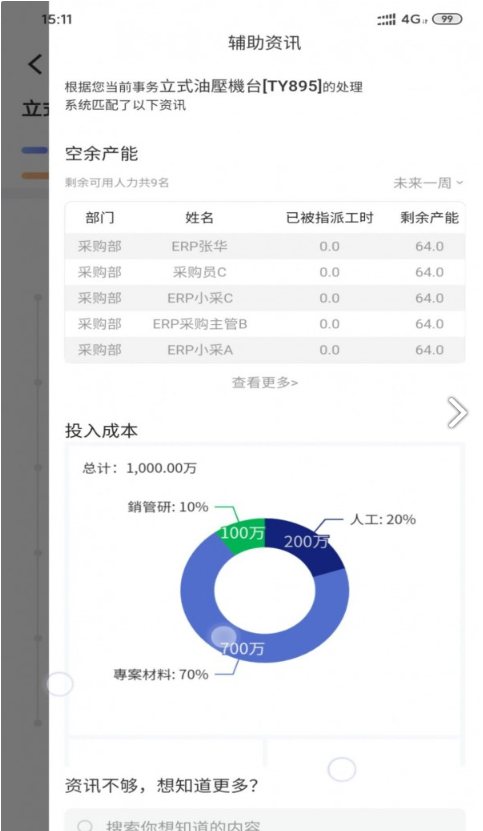Tap the right chevron arrow at the panel edge
The image size is (483, 831).
coord(457,412)
